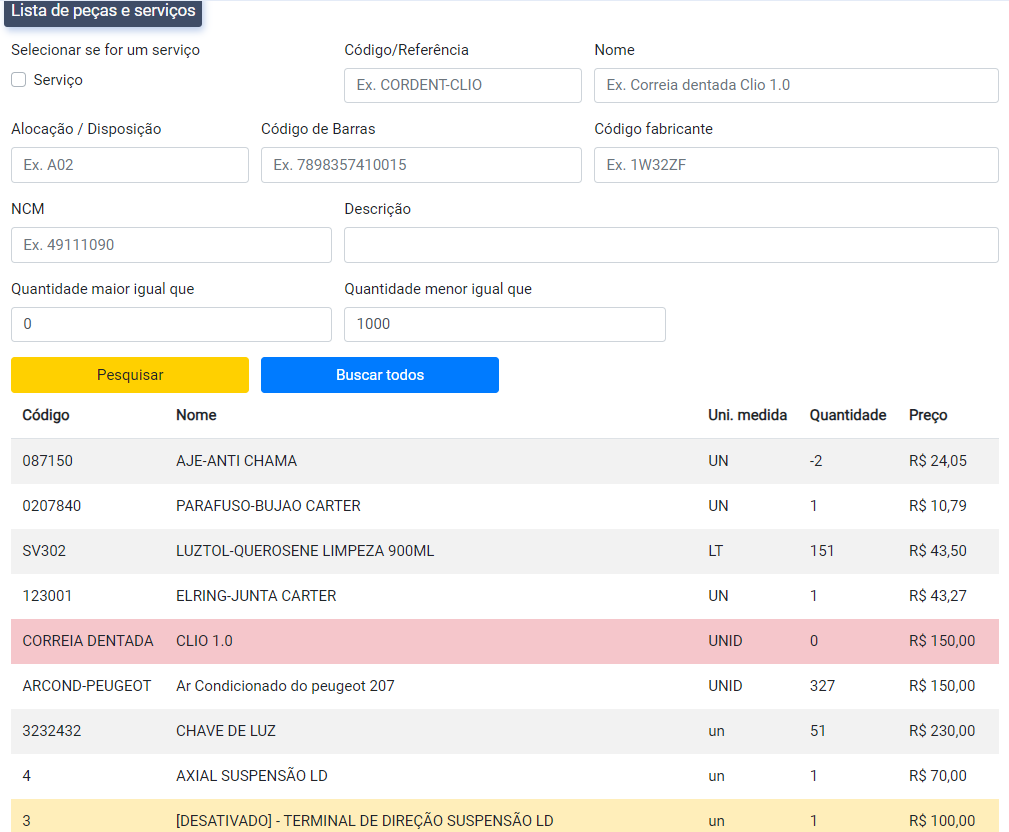Screen dimensions: 1009x832
Task: Focus the NCM input field
Action: pos(171,245)
